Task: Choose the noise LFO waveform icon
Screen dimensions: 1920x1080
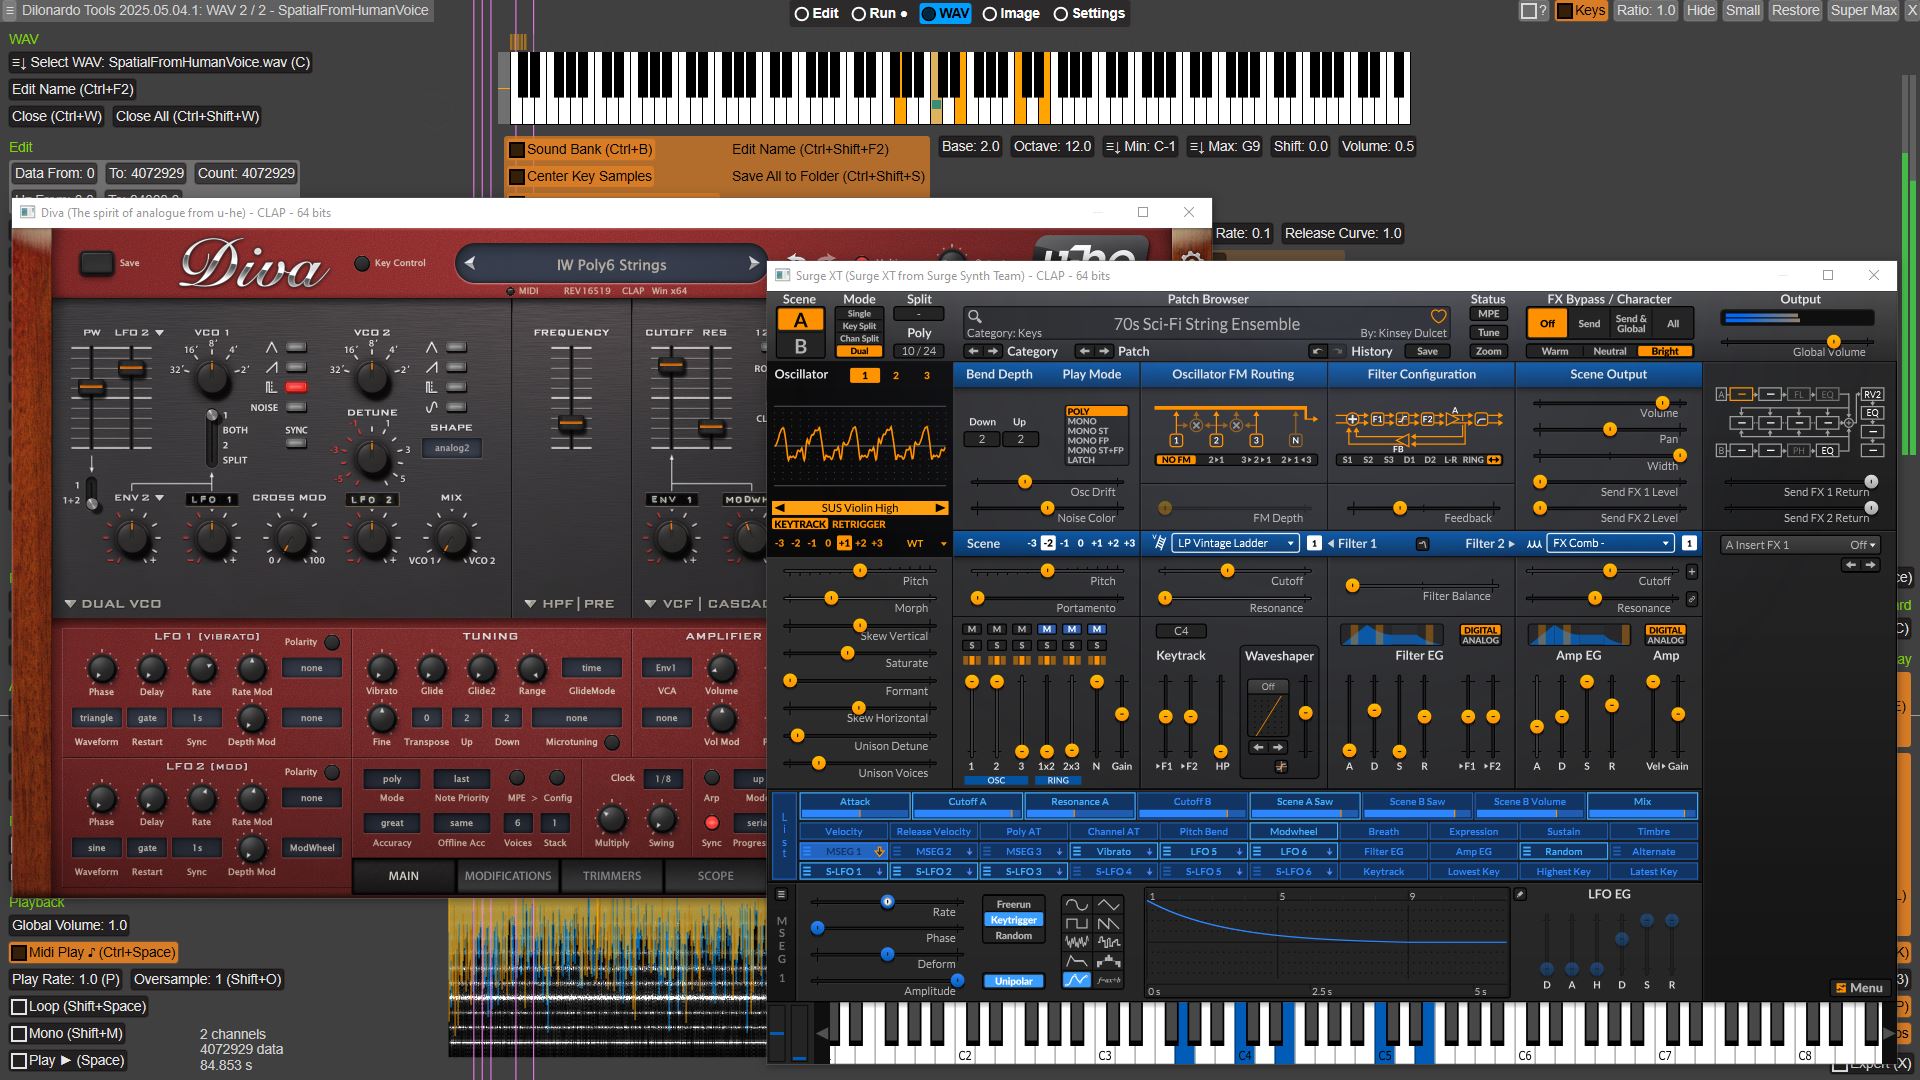Action: (1077, 942)
